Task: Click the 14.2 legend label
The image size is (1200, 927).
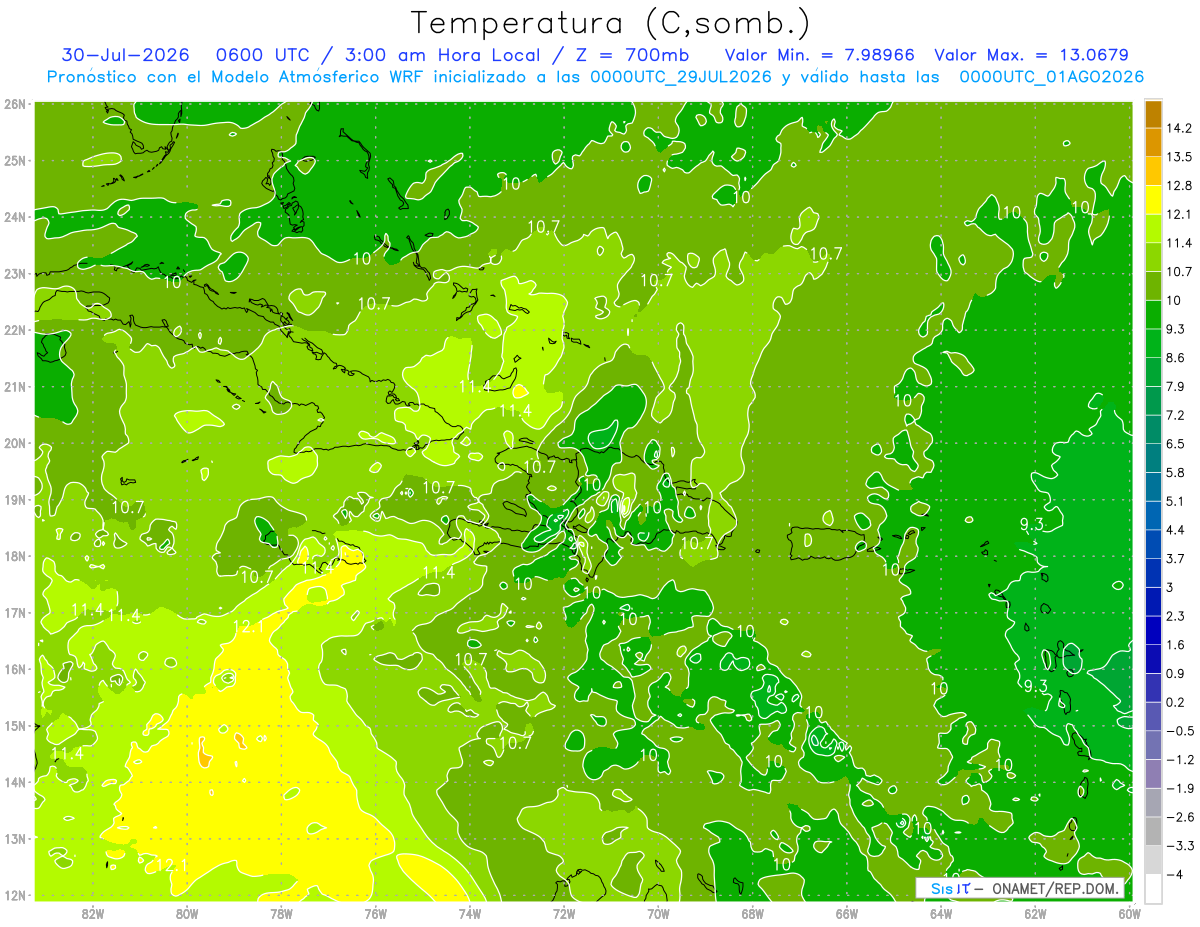Action: tap(1179, 128)
